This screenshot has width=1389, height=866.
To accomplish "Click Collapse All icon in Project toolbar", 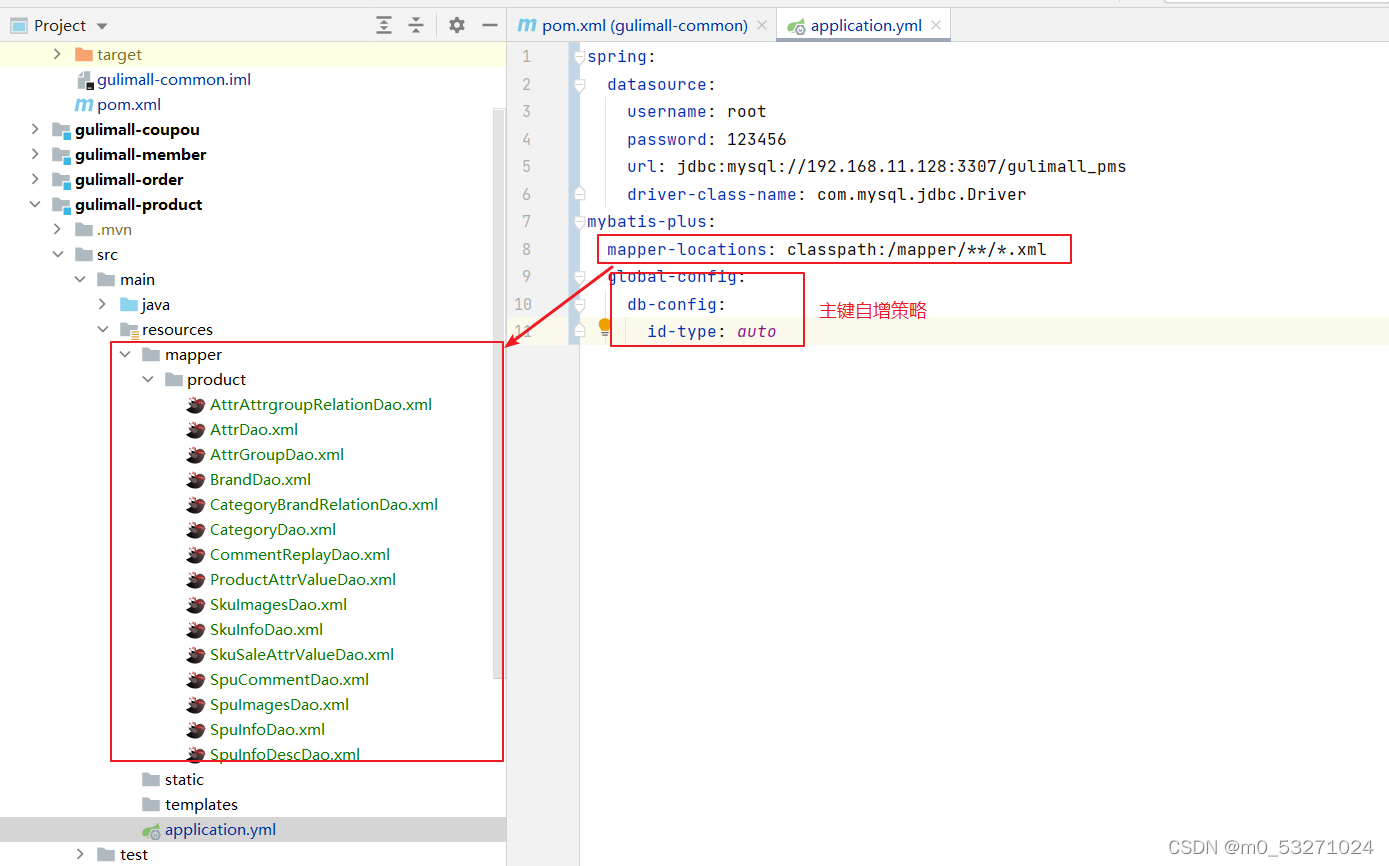I will coord(417,25).
